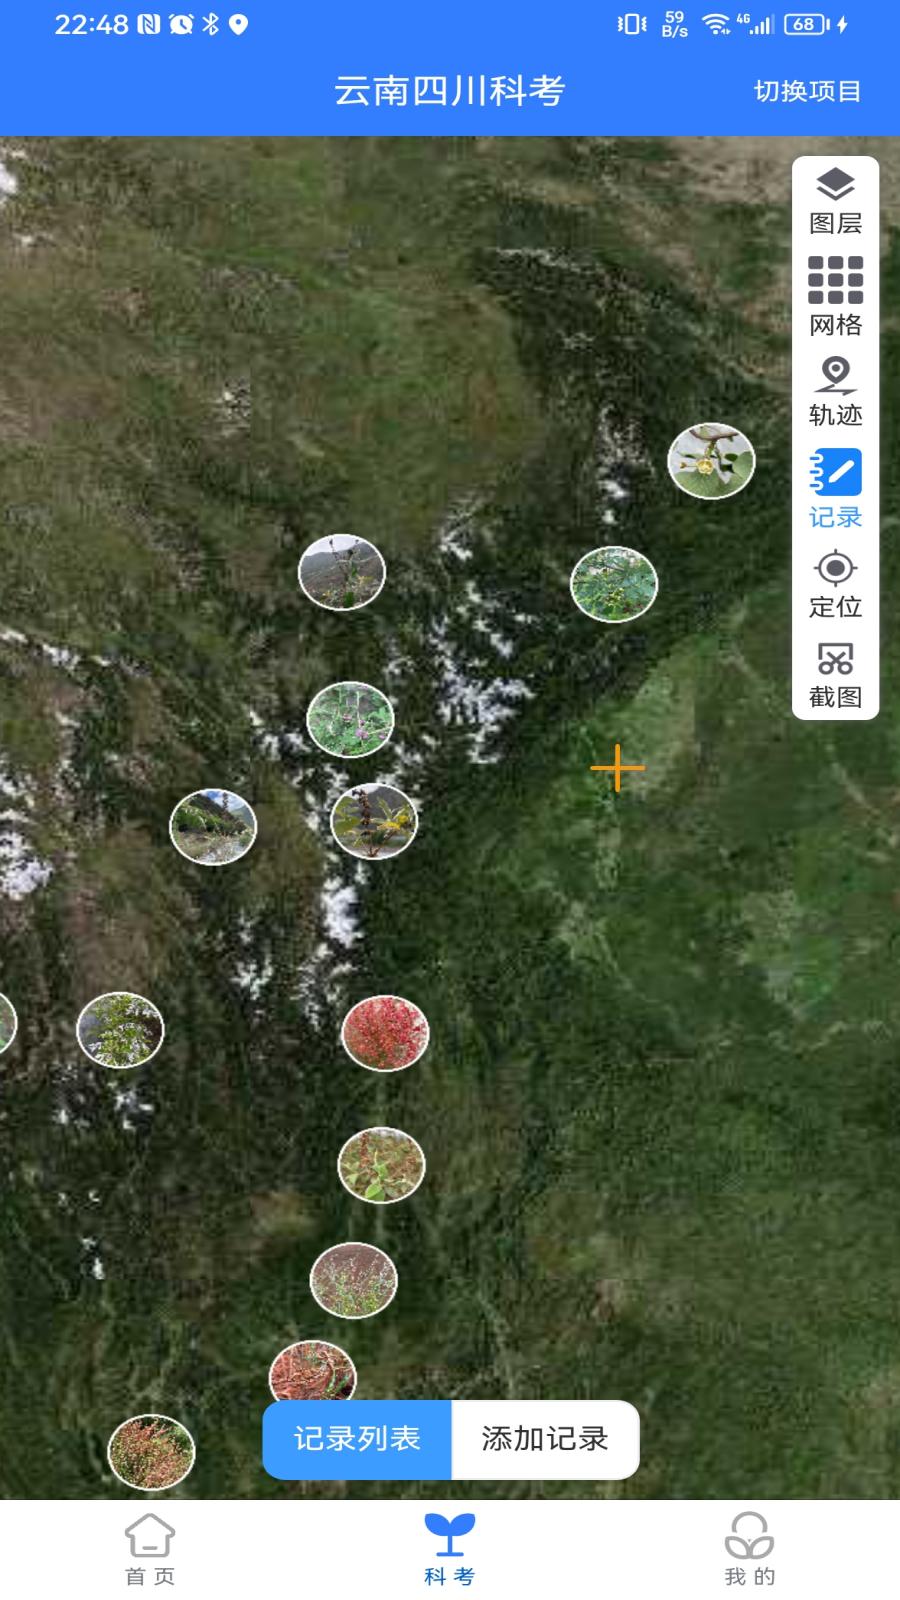Show the 轨迹 track path

(x=835, y=391)
